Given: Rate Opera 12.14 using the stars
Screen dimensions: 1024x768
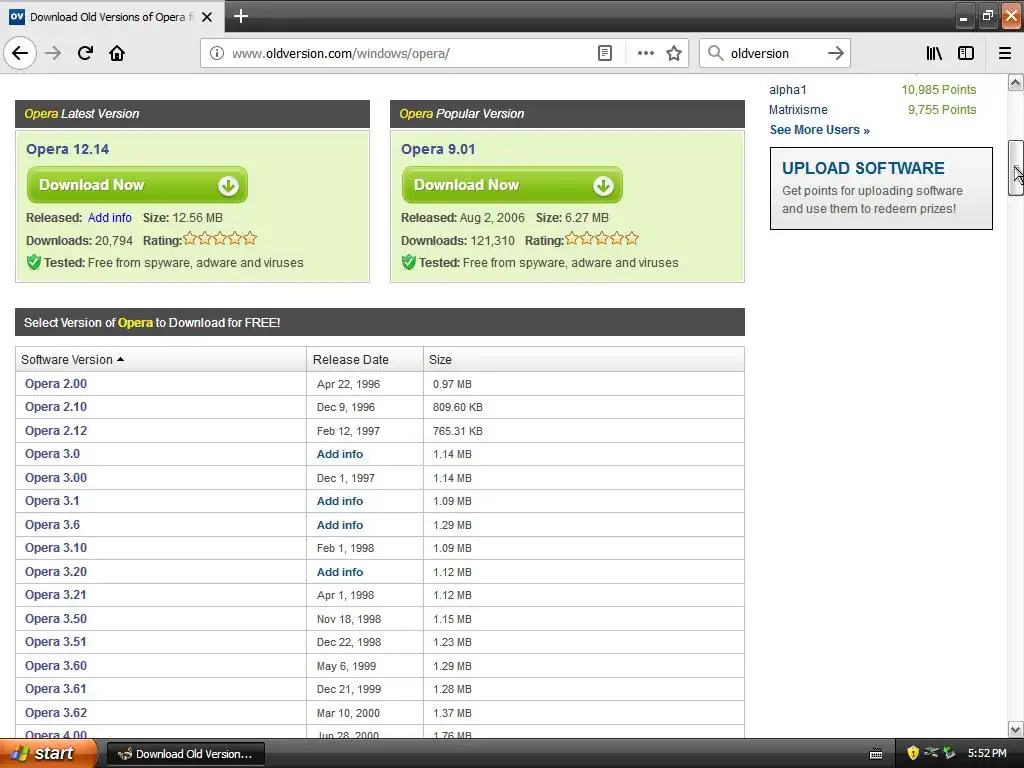Looking at the screenshot, I should click(220, 239).
